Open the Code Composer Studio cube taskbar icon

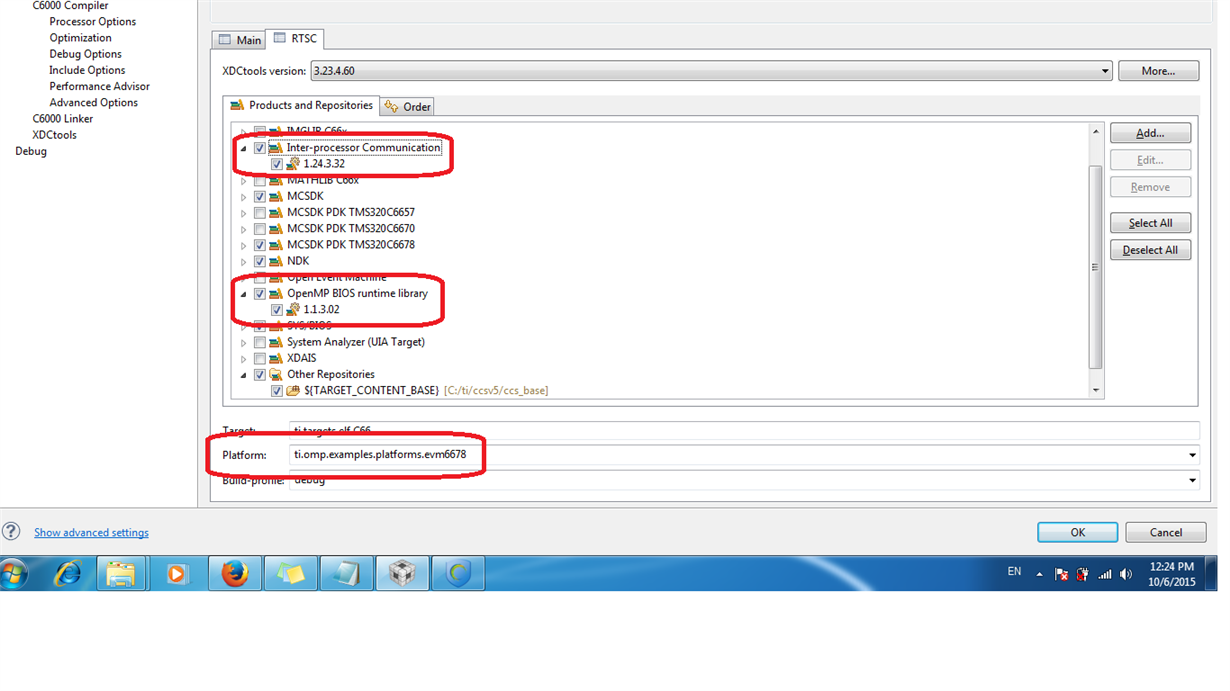click(402, 574)
